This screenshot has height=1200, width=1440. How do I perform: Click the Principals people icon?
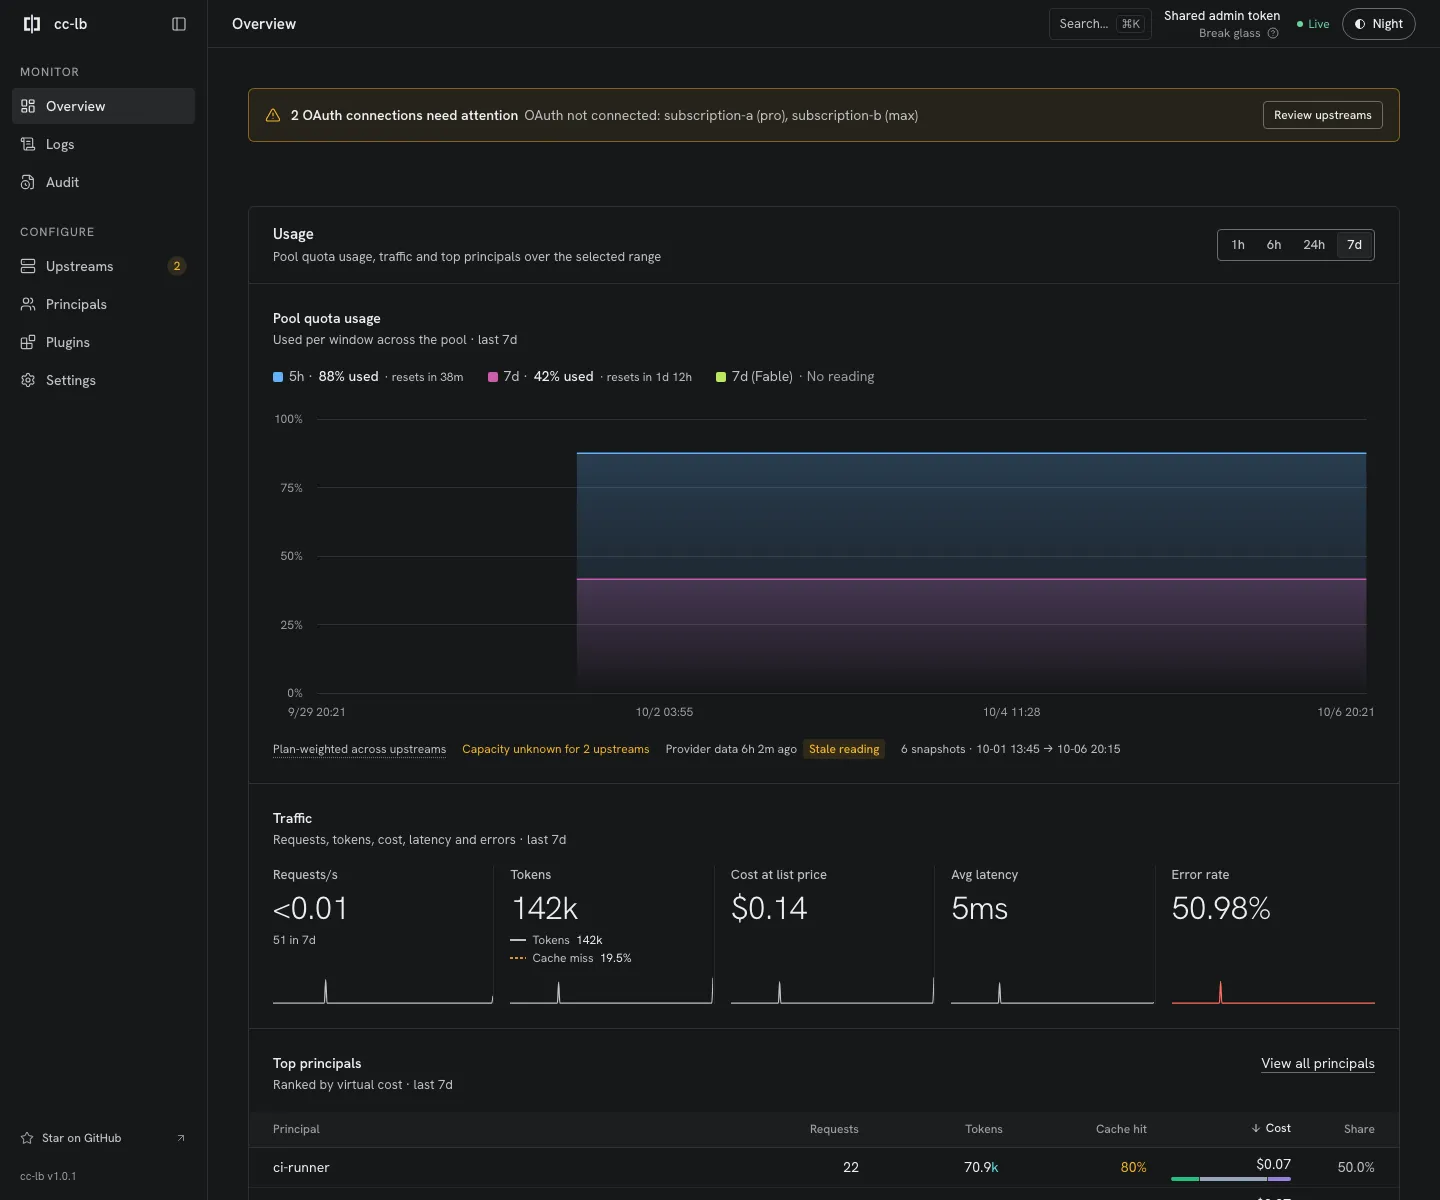click(x=28, y=304)
